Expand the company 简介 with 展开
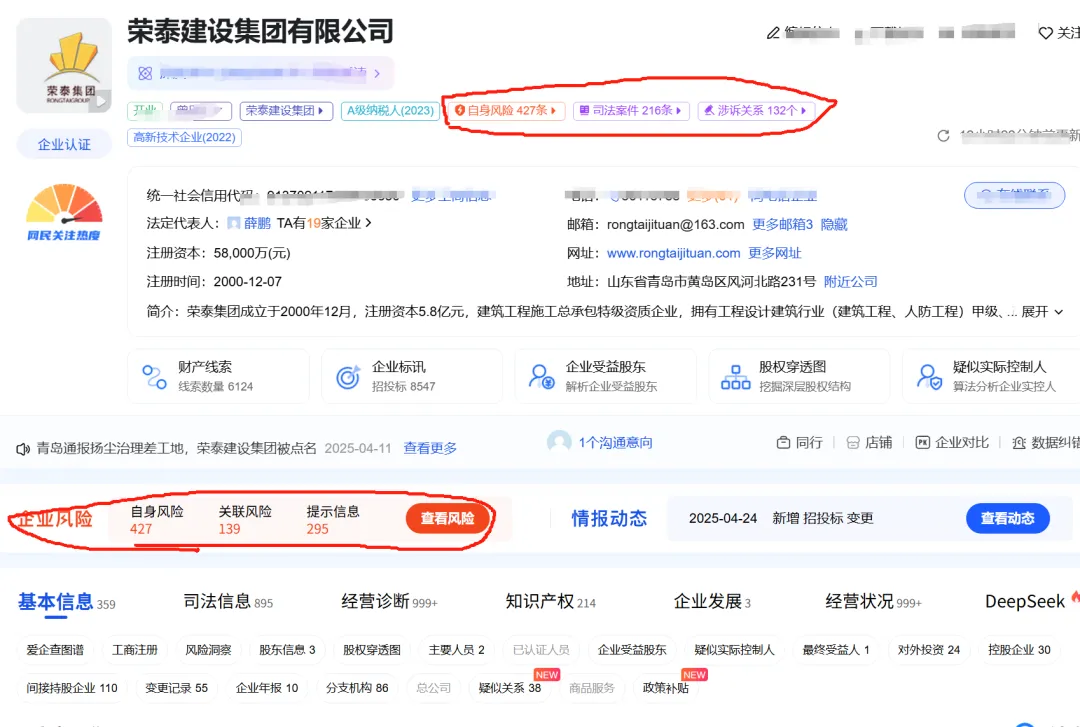This screenshot has width=1080, height=727. click(1041, 311)
